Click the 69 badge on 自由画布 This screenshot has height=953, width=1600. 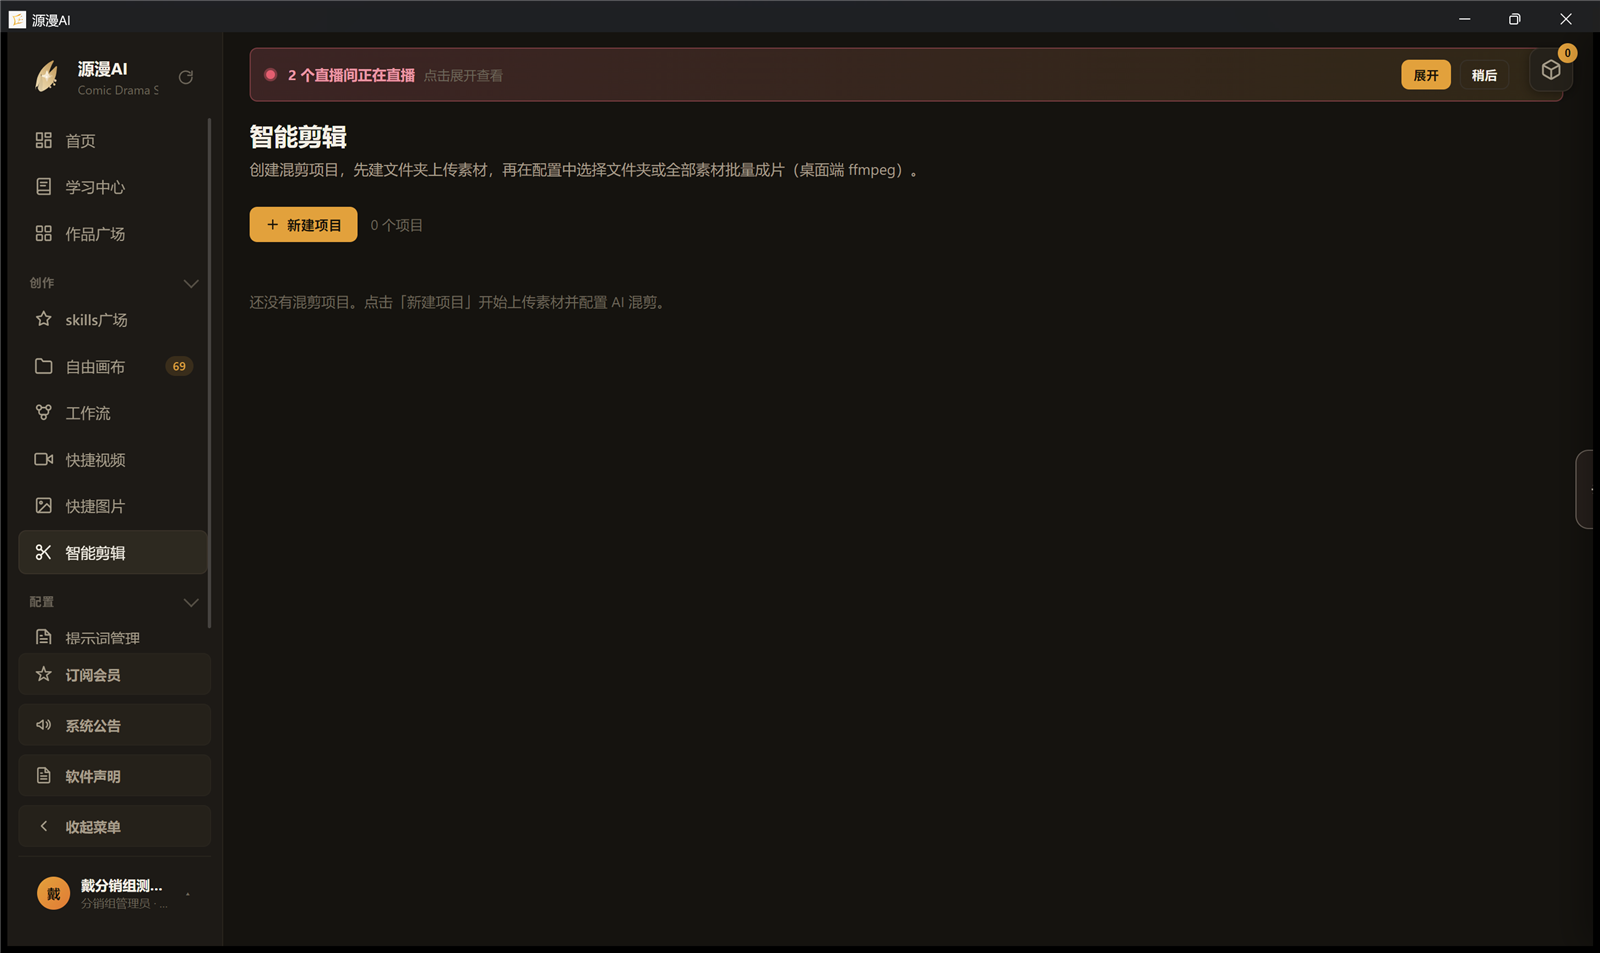179,367
